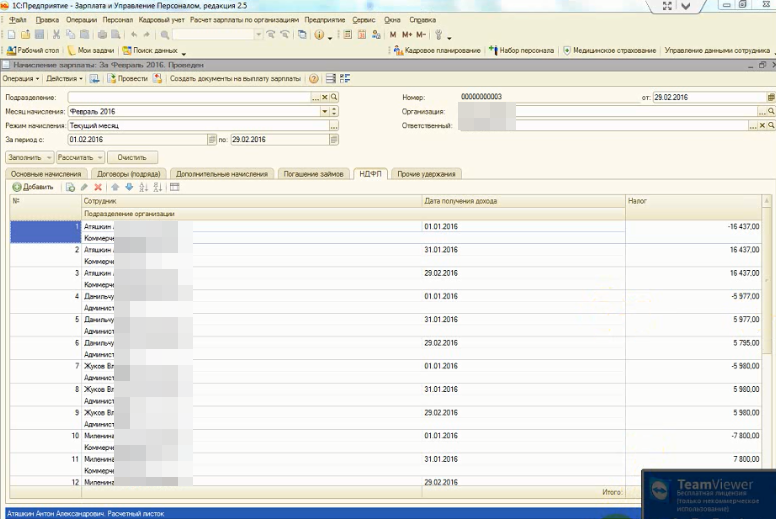Open the Кадровый учет menu

pos(162,20)
